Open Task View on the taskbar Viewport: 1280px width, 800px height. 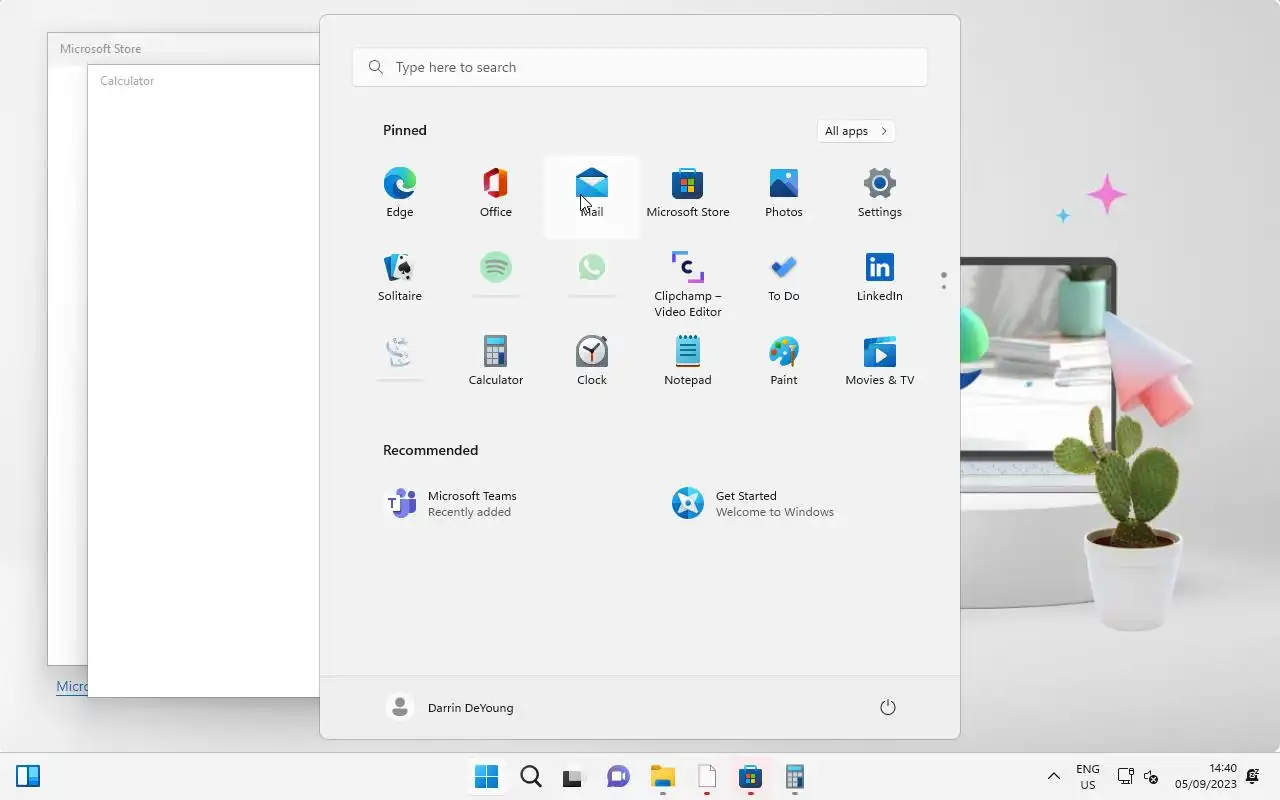[573, 777]
